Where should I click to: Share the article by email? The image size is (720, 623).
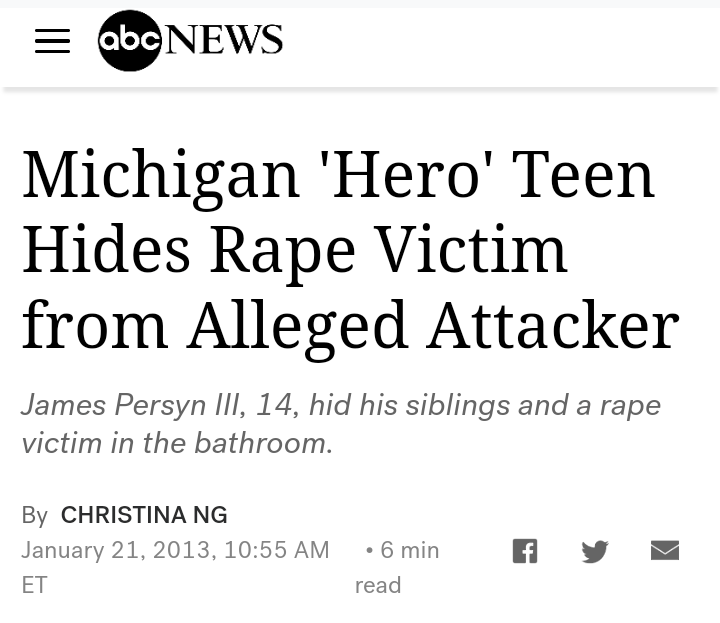(x=665, y=550)
